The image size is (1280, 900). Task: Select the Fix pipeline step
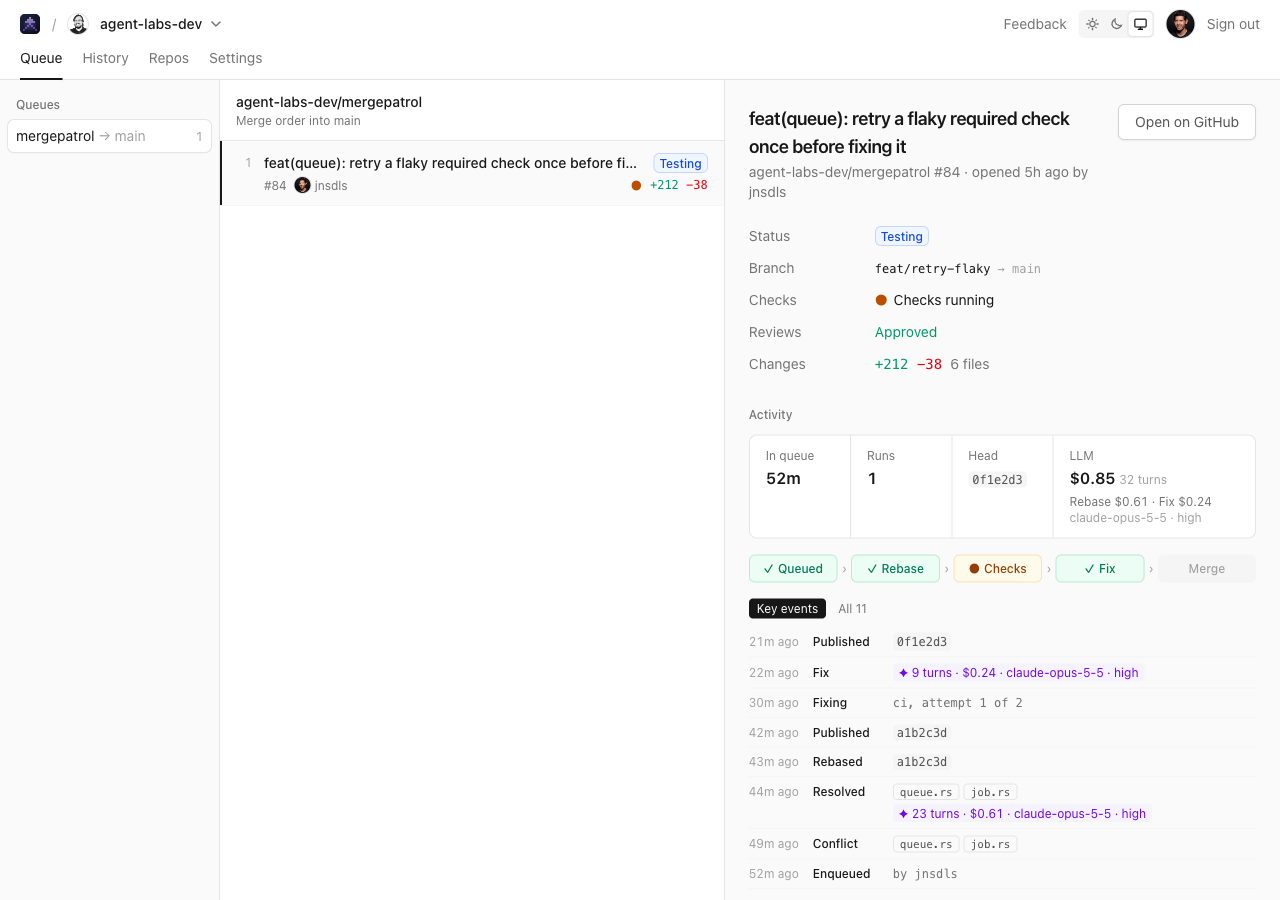point(1099,568)
